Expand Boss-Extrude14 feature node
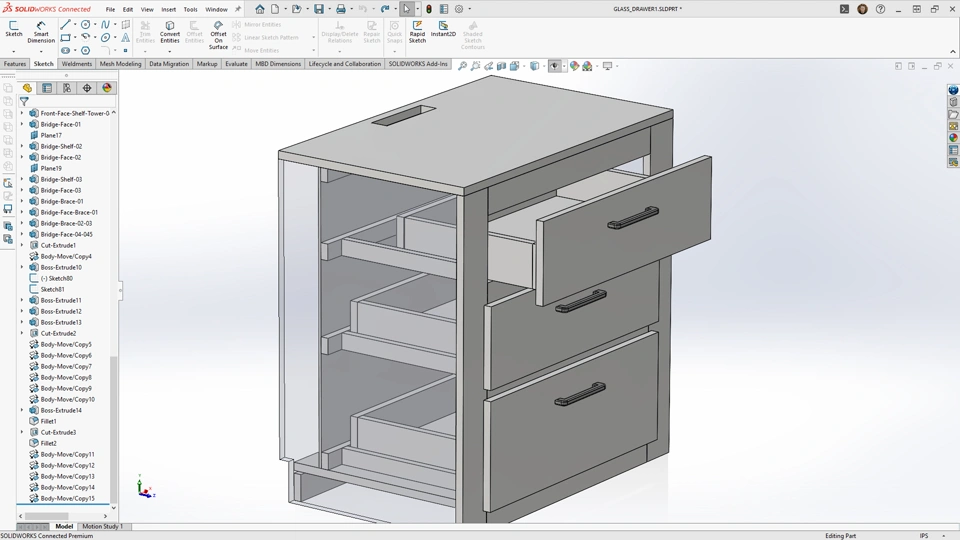The image size is (960, 540). (22, 410)
